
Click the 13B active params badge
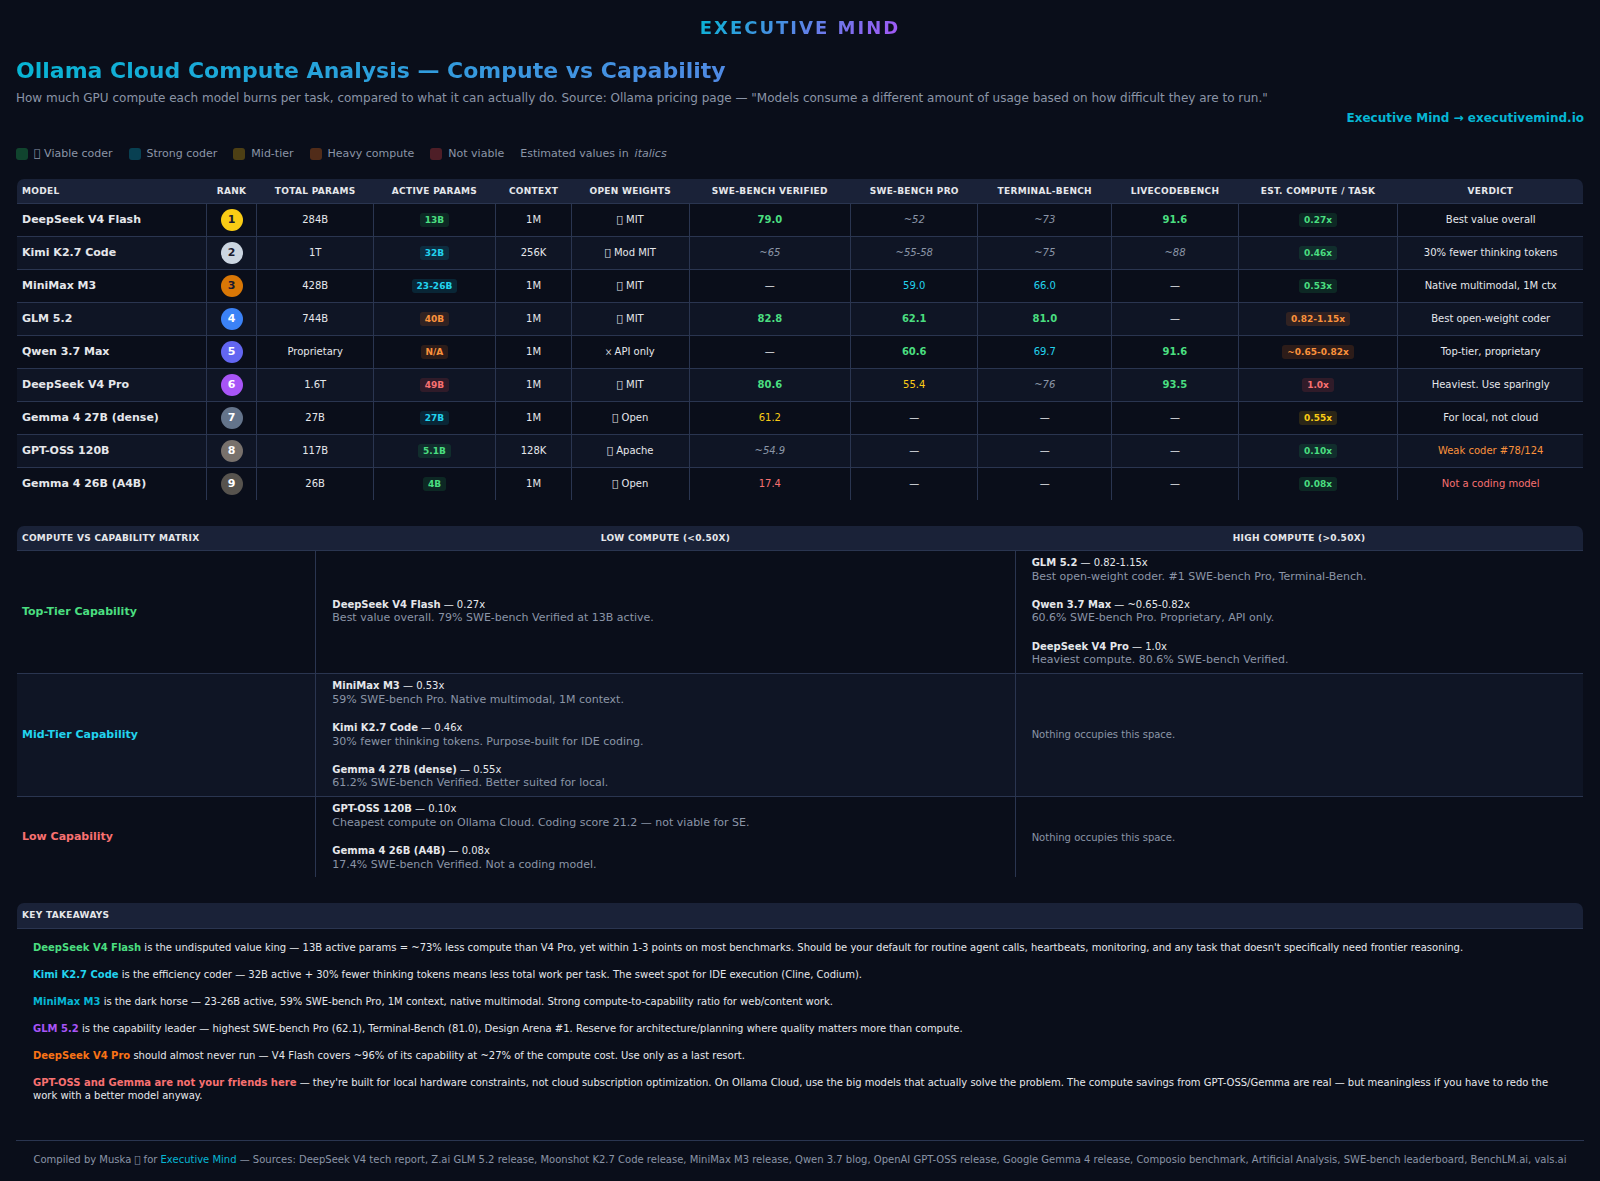pos(434,220)
